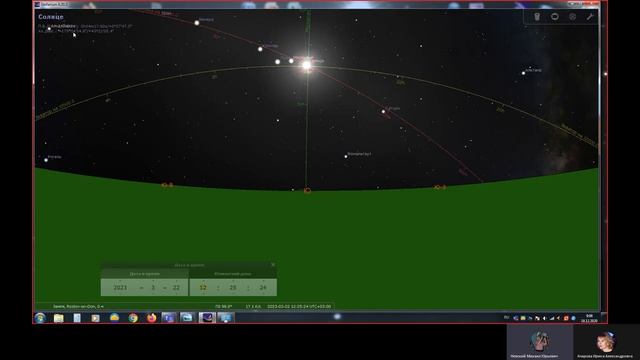This screenshot has height=360, width=640.
Task: Click the day field showing 22
Action: pos(176,288)
